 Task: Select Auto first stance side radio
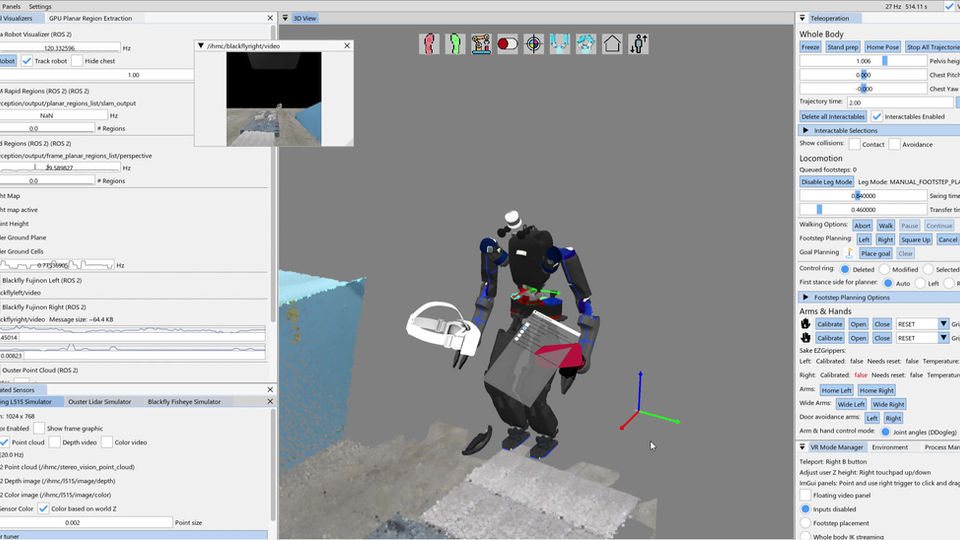pos(888,283)
